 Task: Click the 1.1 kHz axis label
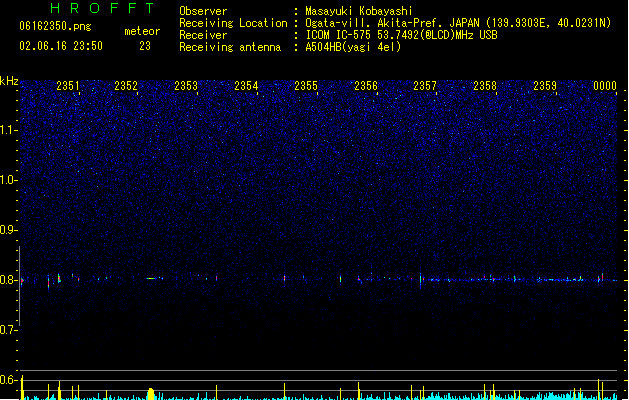coord(8,130)
